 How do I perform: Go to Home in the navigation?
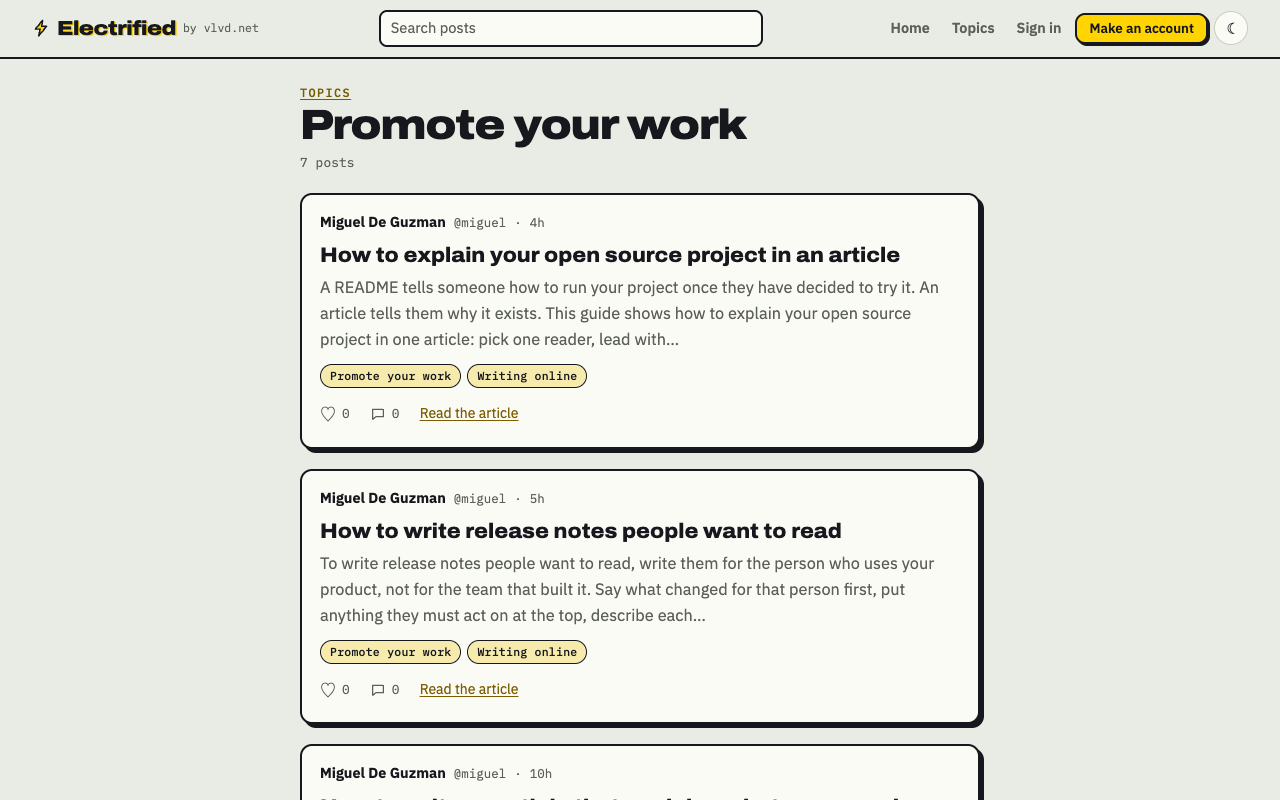[x=910, y=28]
